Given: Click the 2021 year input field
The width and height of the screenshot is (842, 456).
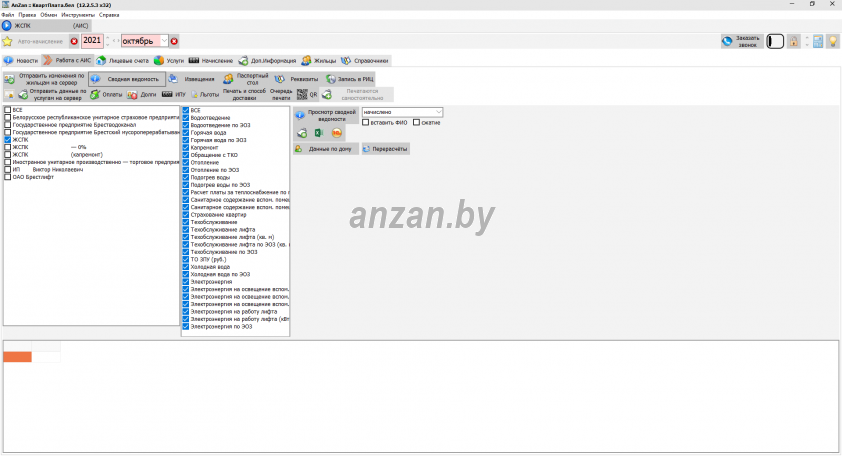Looking at the screenshot, I should (91, 41).
